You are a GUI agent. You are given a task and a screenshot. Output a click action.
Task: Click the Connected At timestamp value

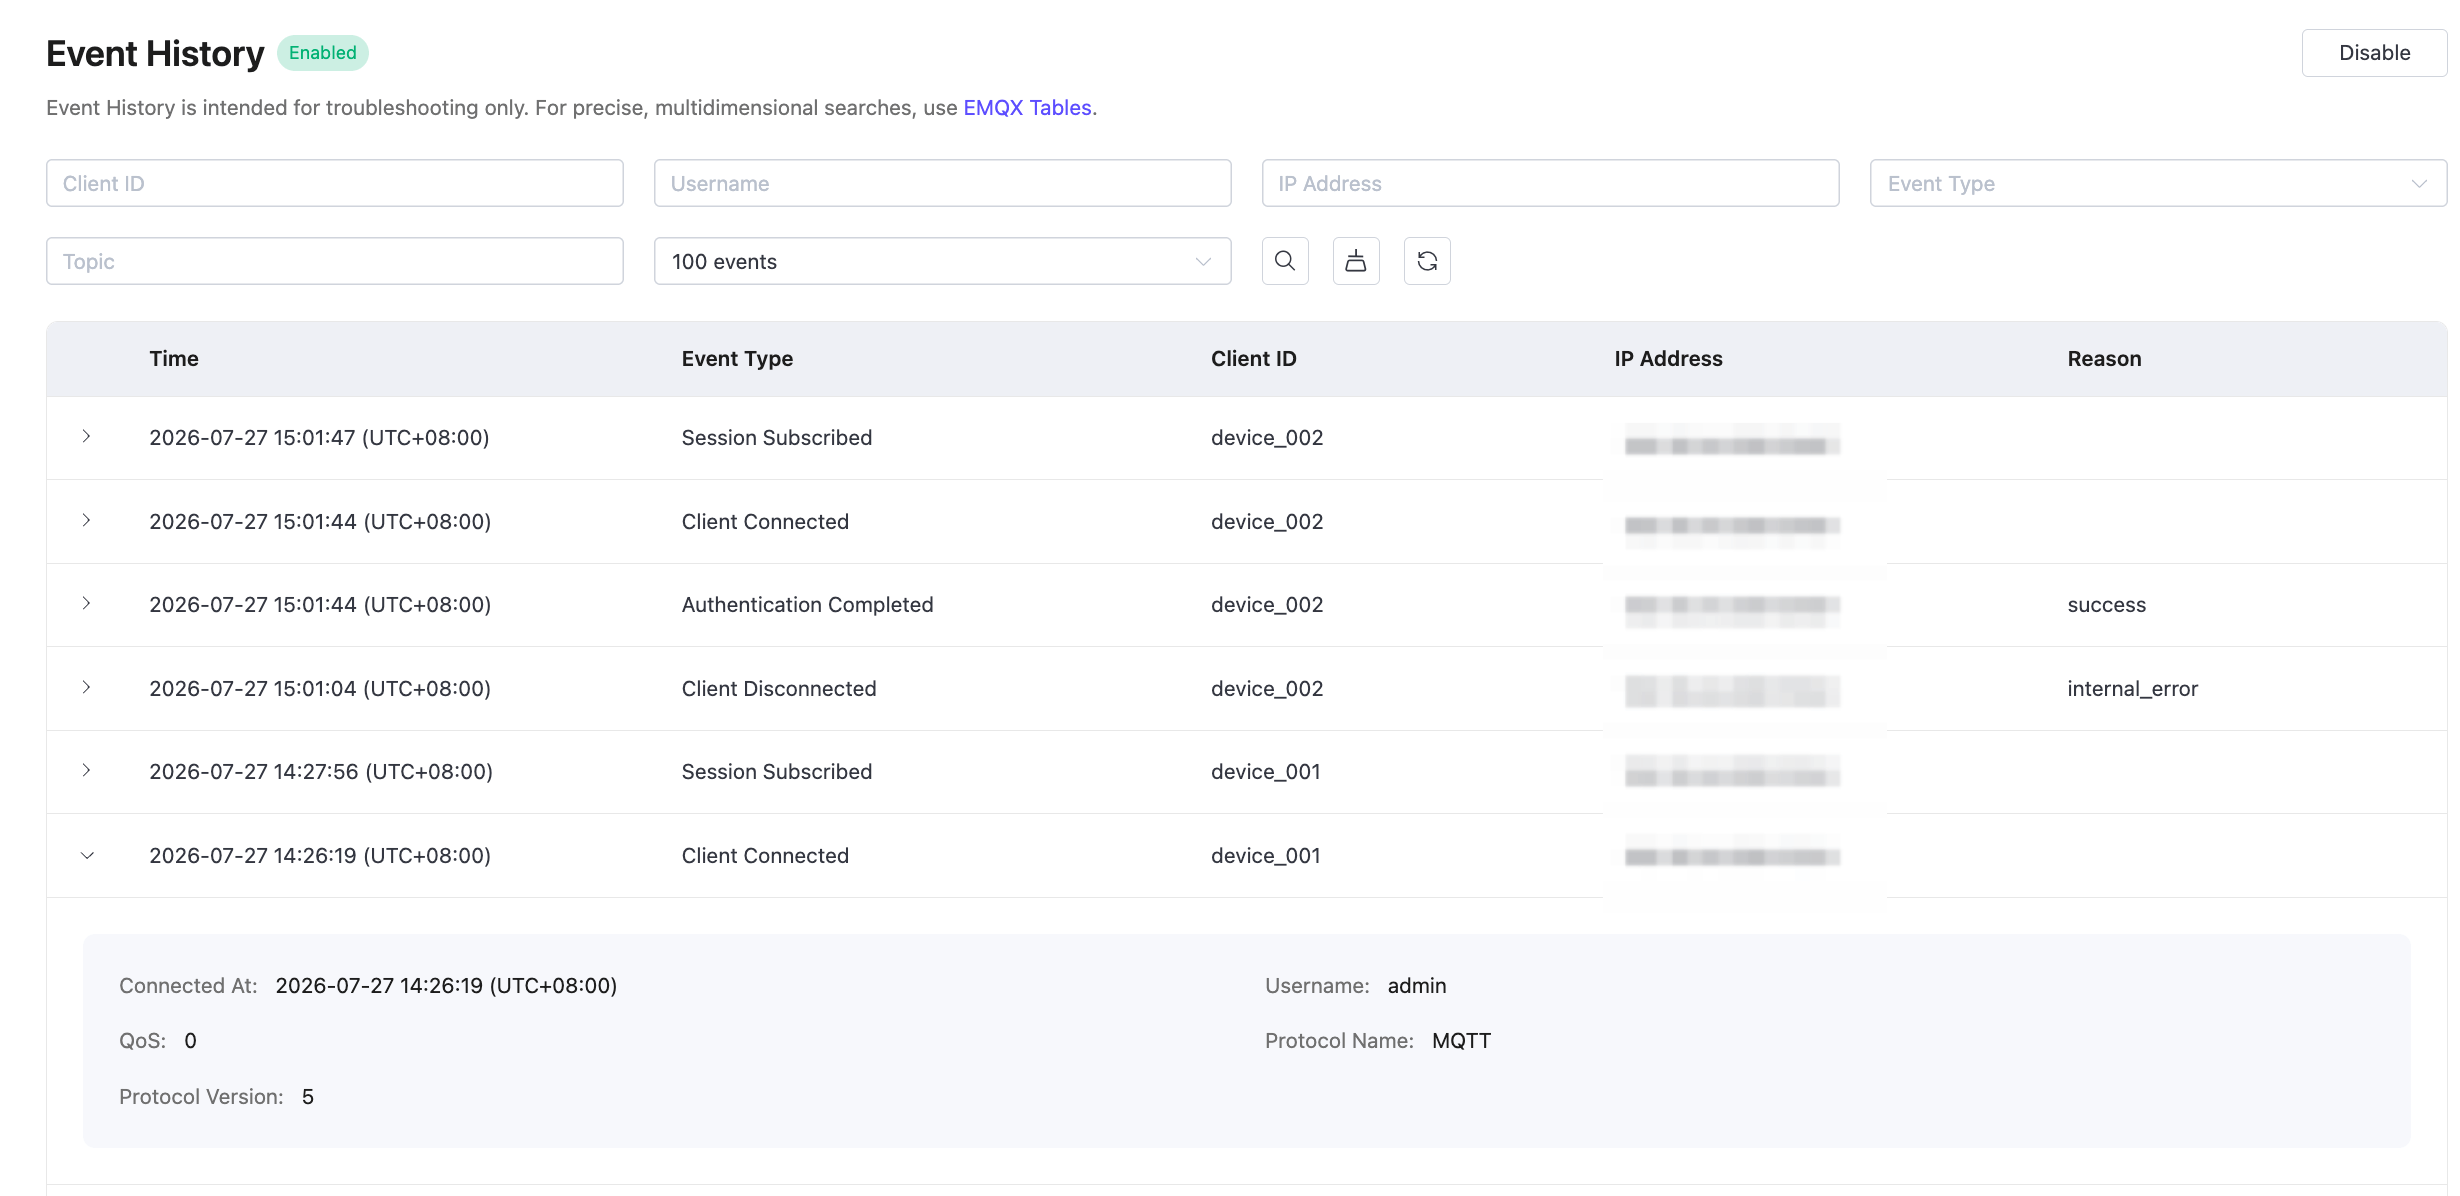446,986
